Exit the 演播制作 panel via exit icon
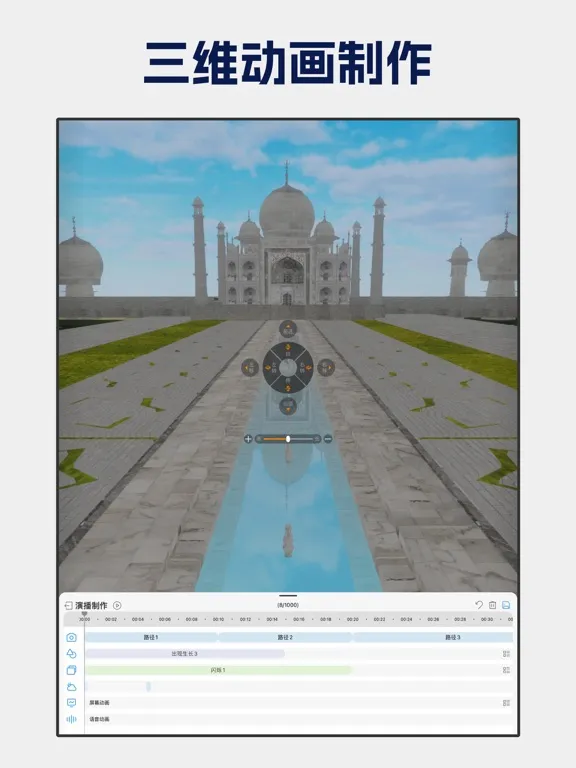 69,605
